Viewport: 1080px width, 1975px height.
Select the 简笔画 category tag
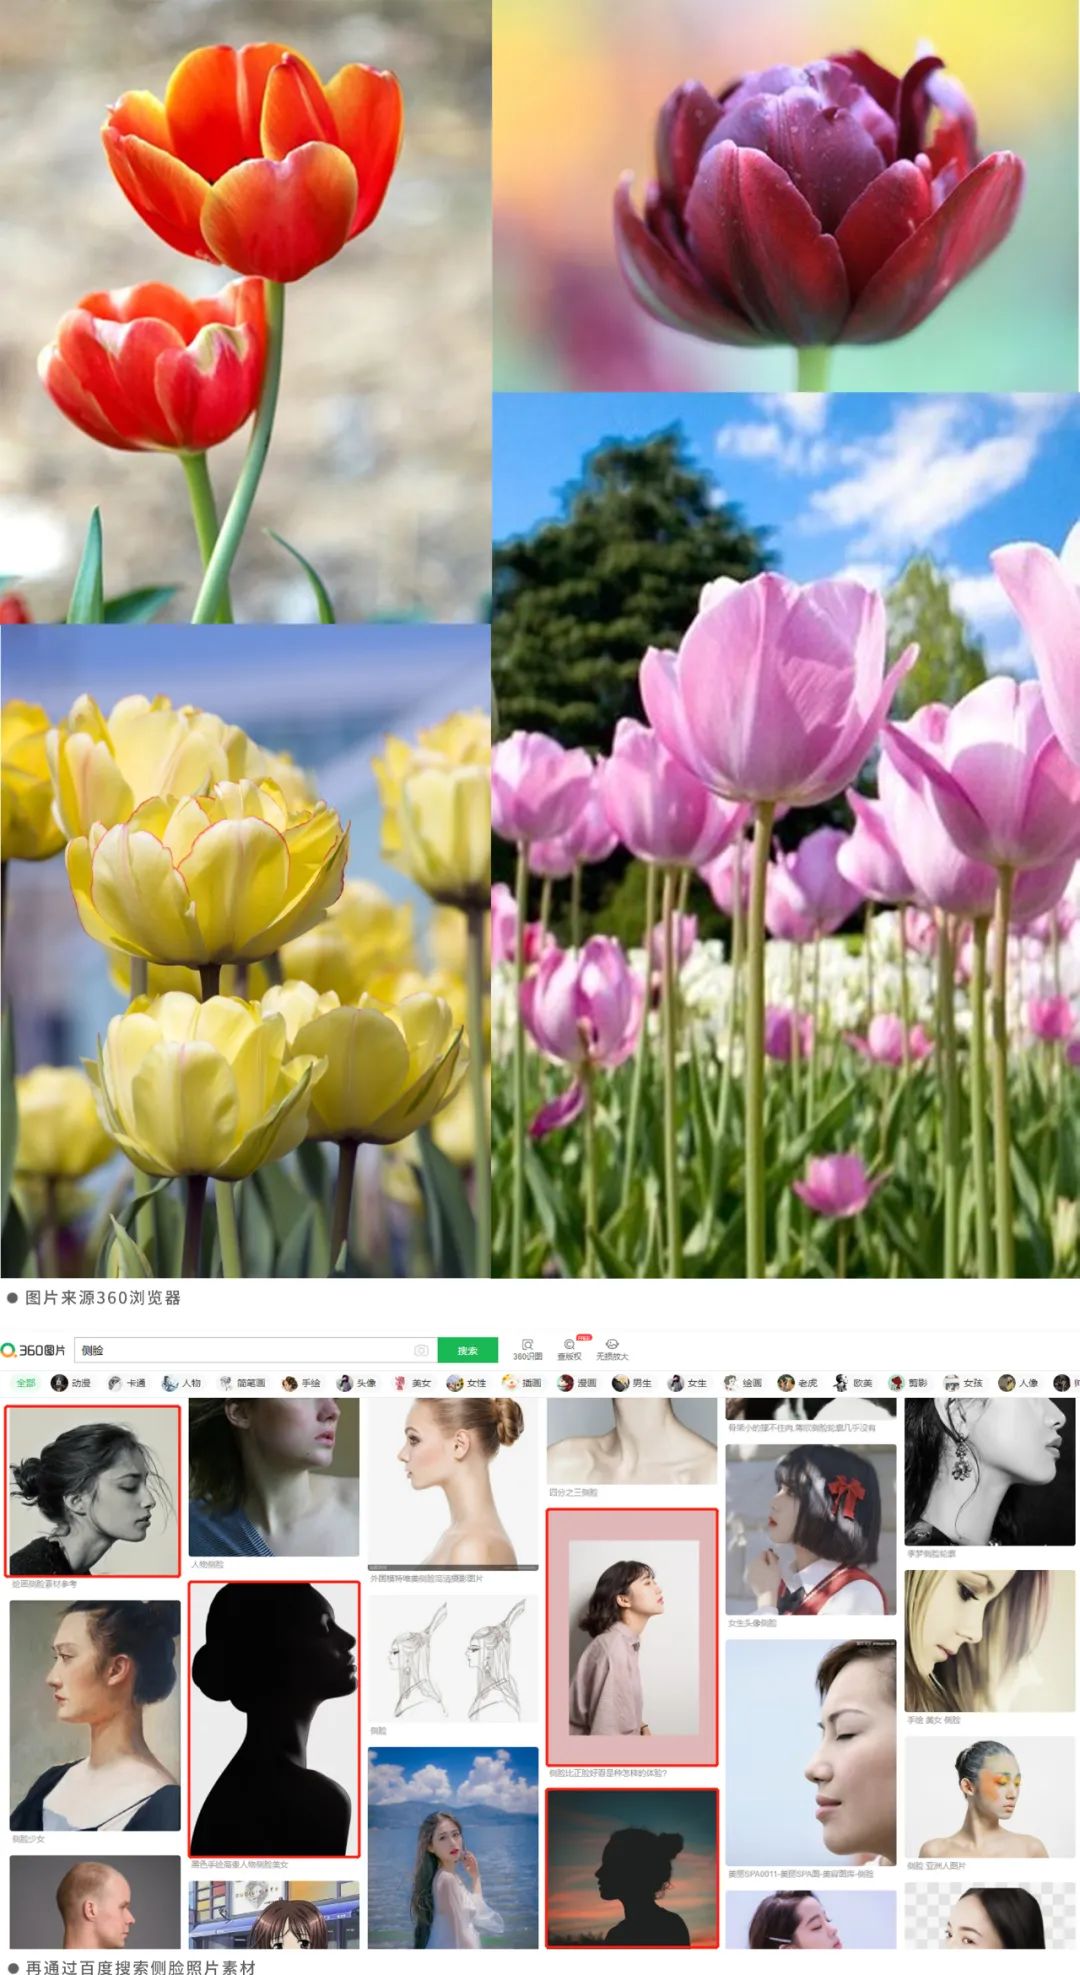point(242,1383)
